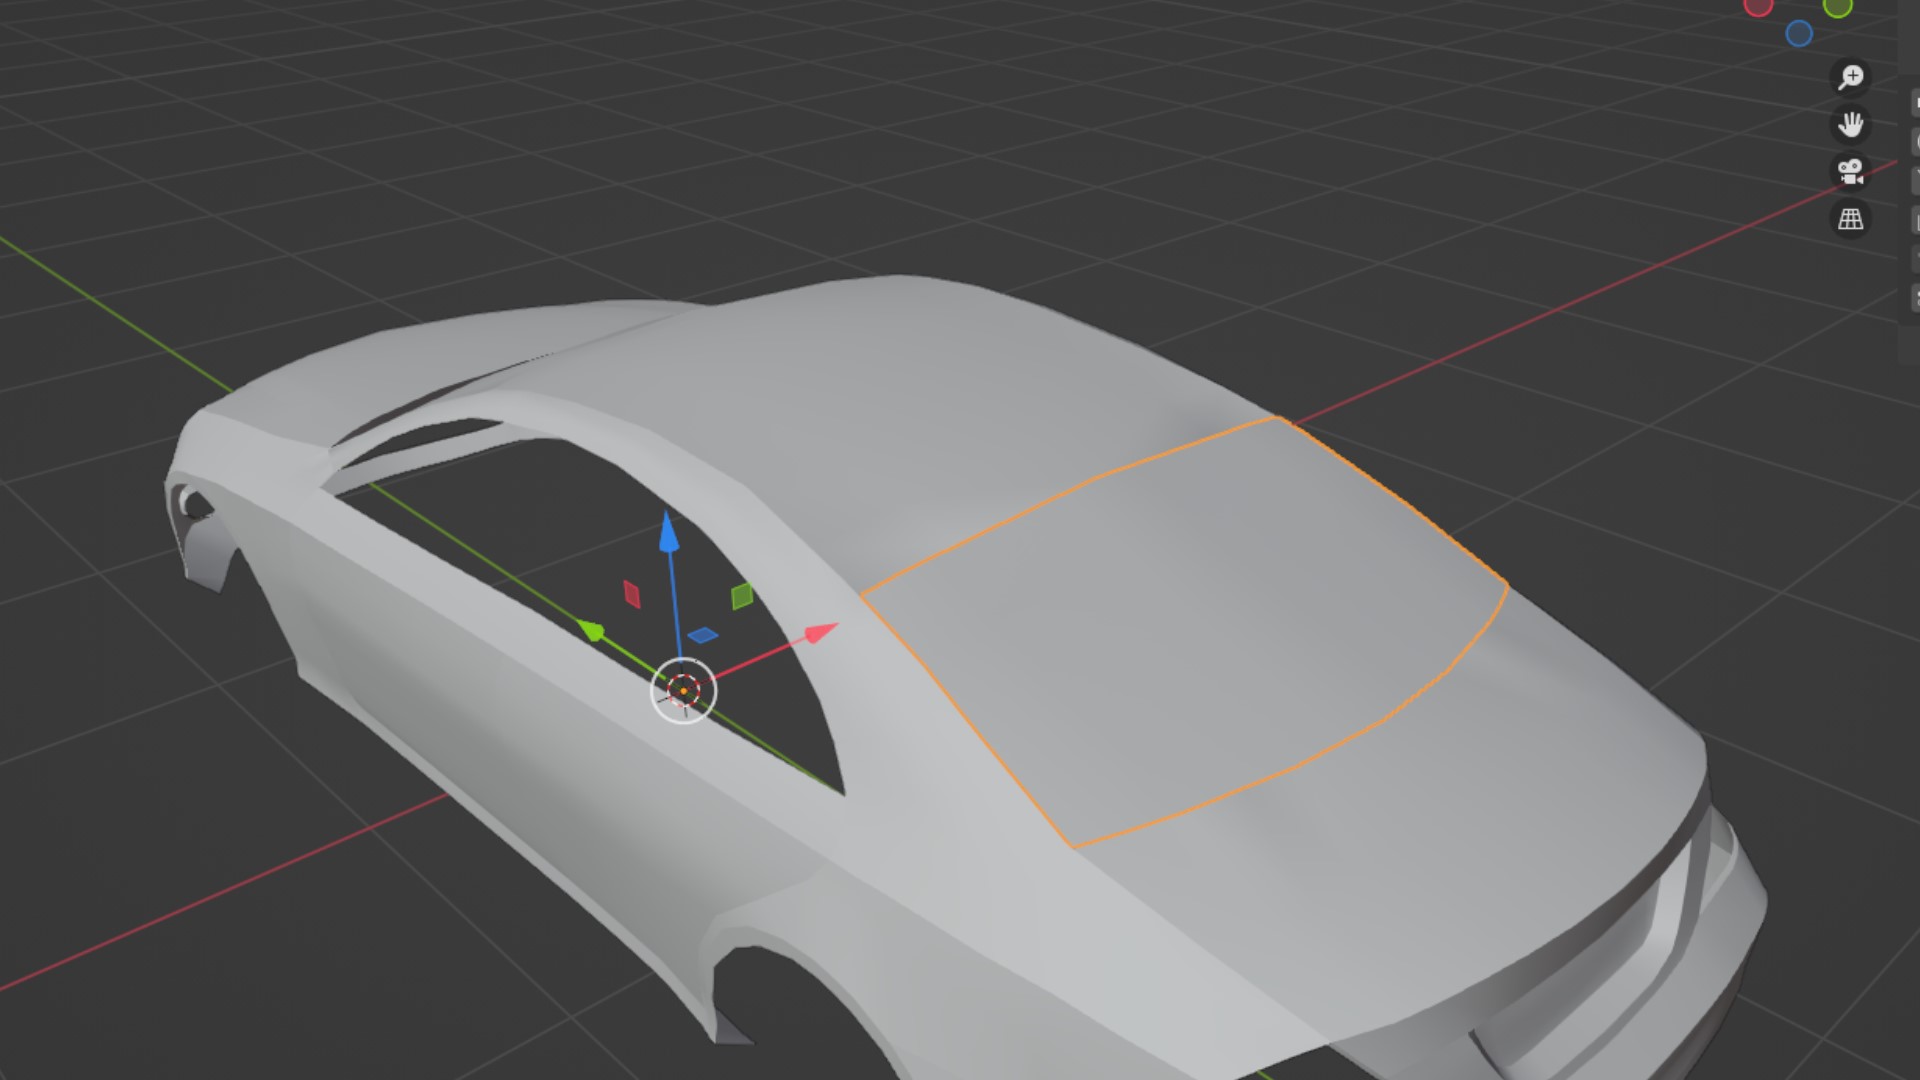Click the green Y move gizmo arrow
The image size is (1920, 1080).
click(591, 630)
